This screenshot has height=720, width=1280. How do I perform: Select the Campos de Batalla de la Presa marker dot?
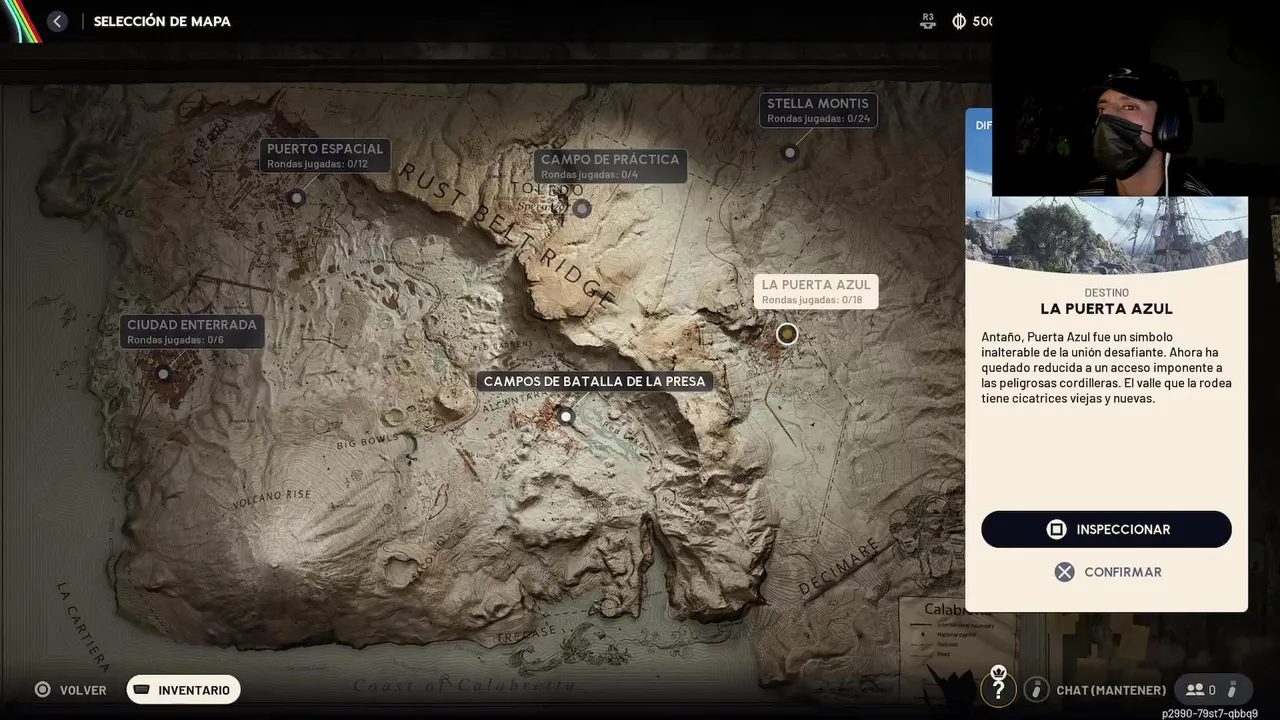[566, 416]
